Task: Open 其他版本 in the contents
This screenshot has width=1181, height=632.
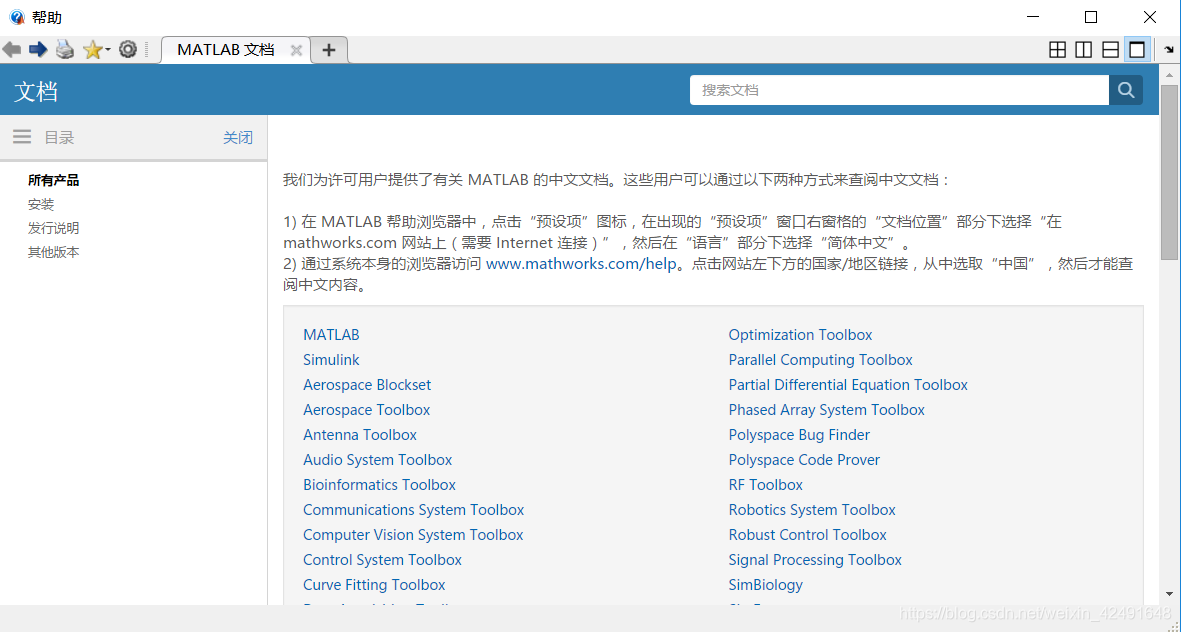Action: point(53,252)
